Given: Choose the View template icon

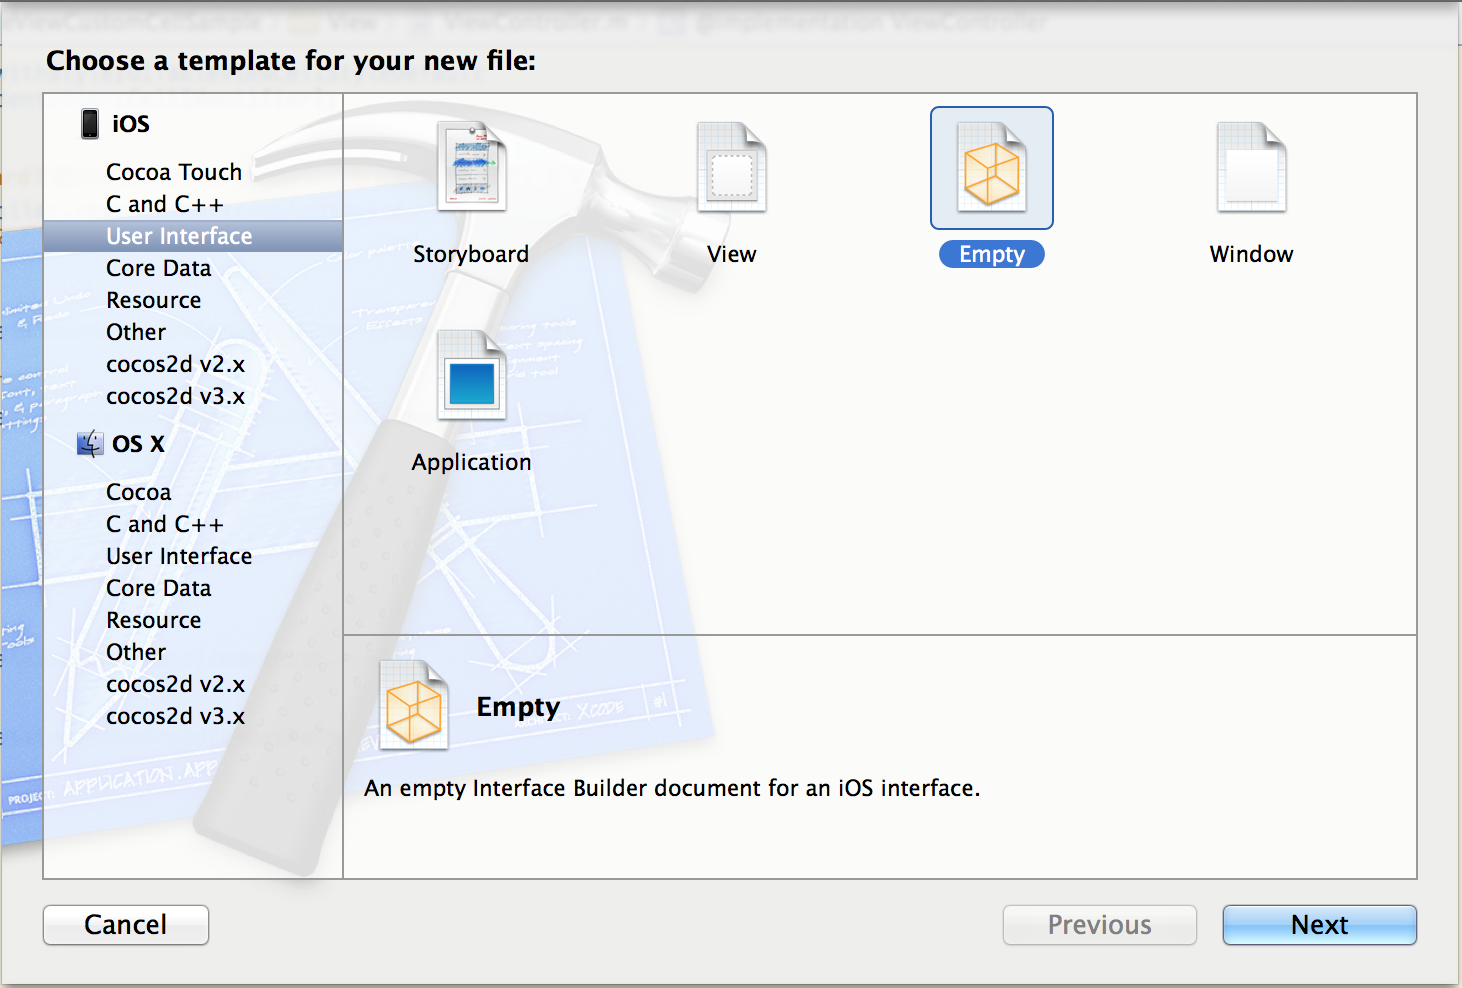Looking at the screenshot, I should [x=731, y=168].
